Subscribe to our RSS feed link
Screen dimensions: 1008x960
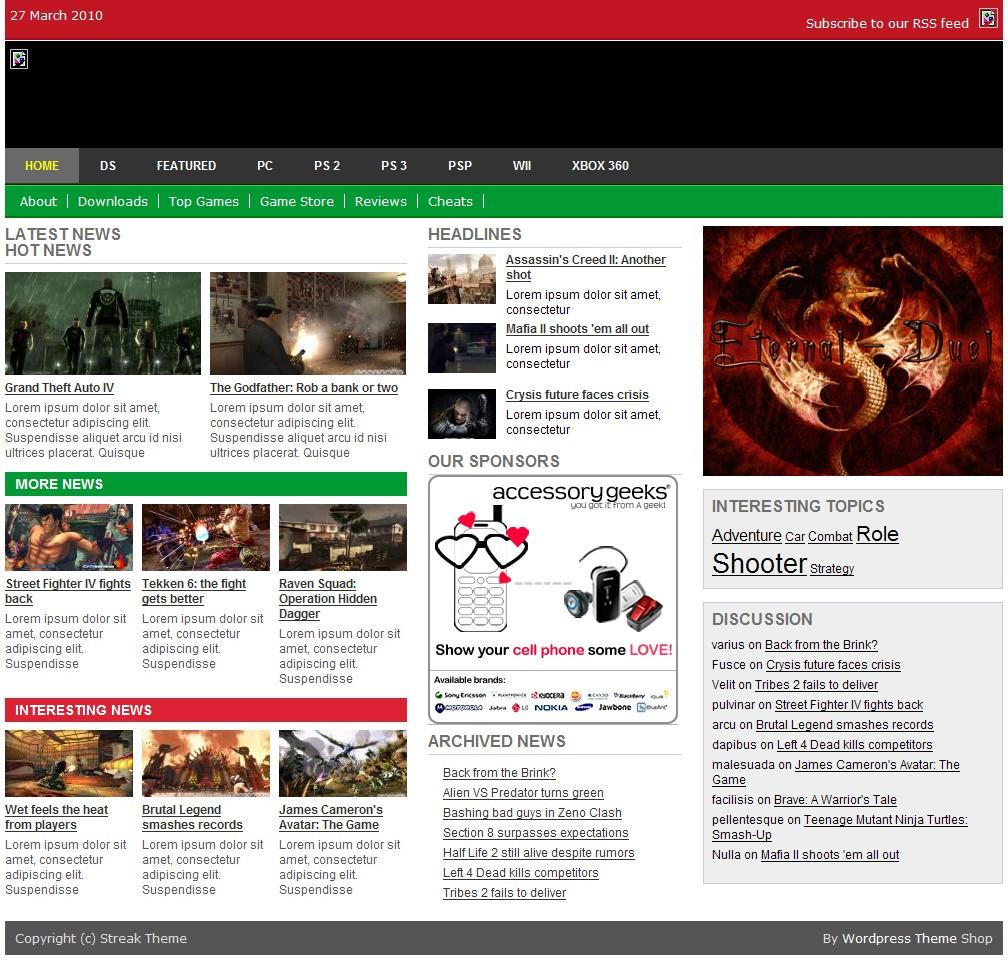[887, 24]
